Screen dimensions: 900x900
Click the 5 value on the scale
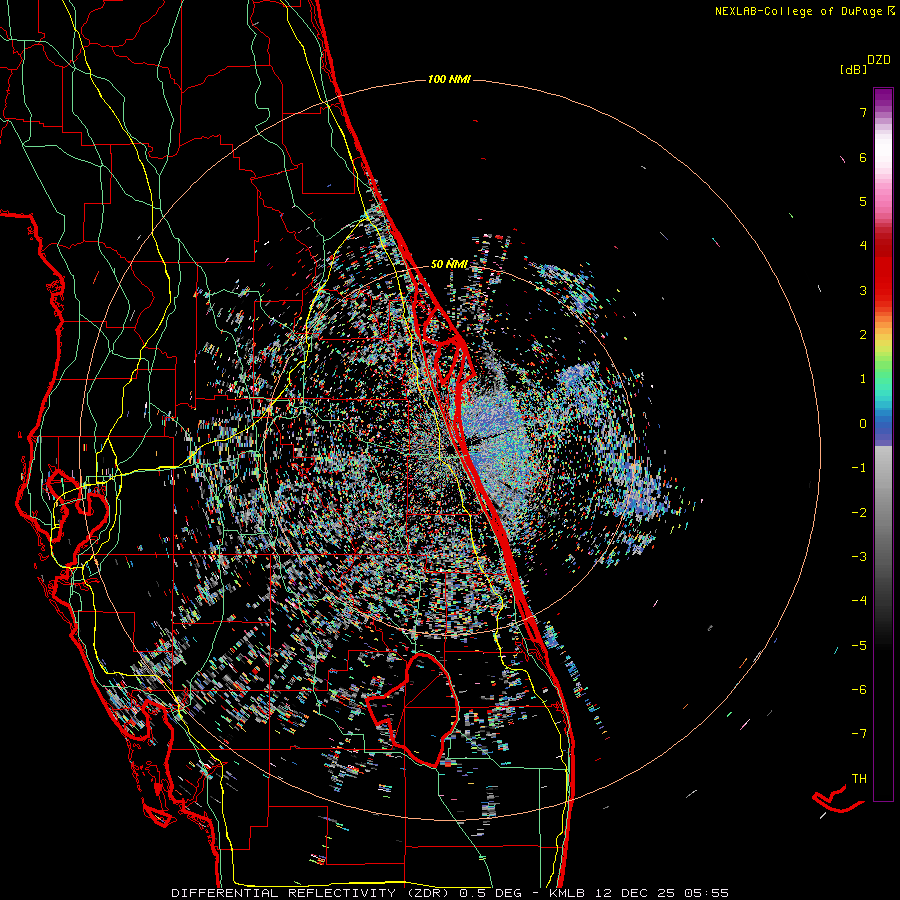pyautogui.click(x=863, y=201)
